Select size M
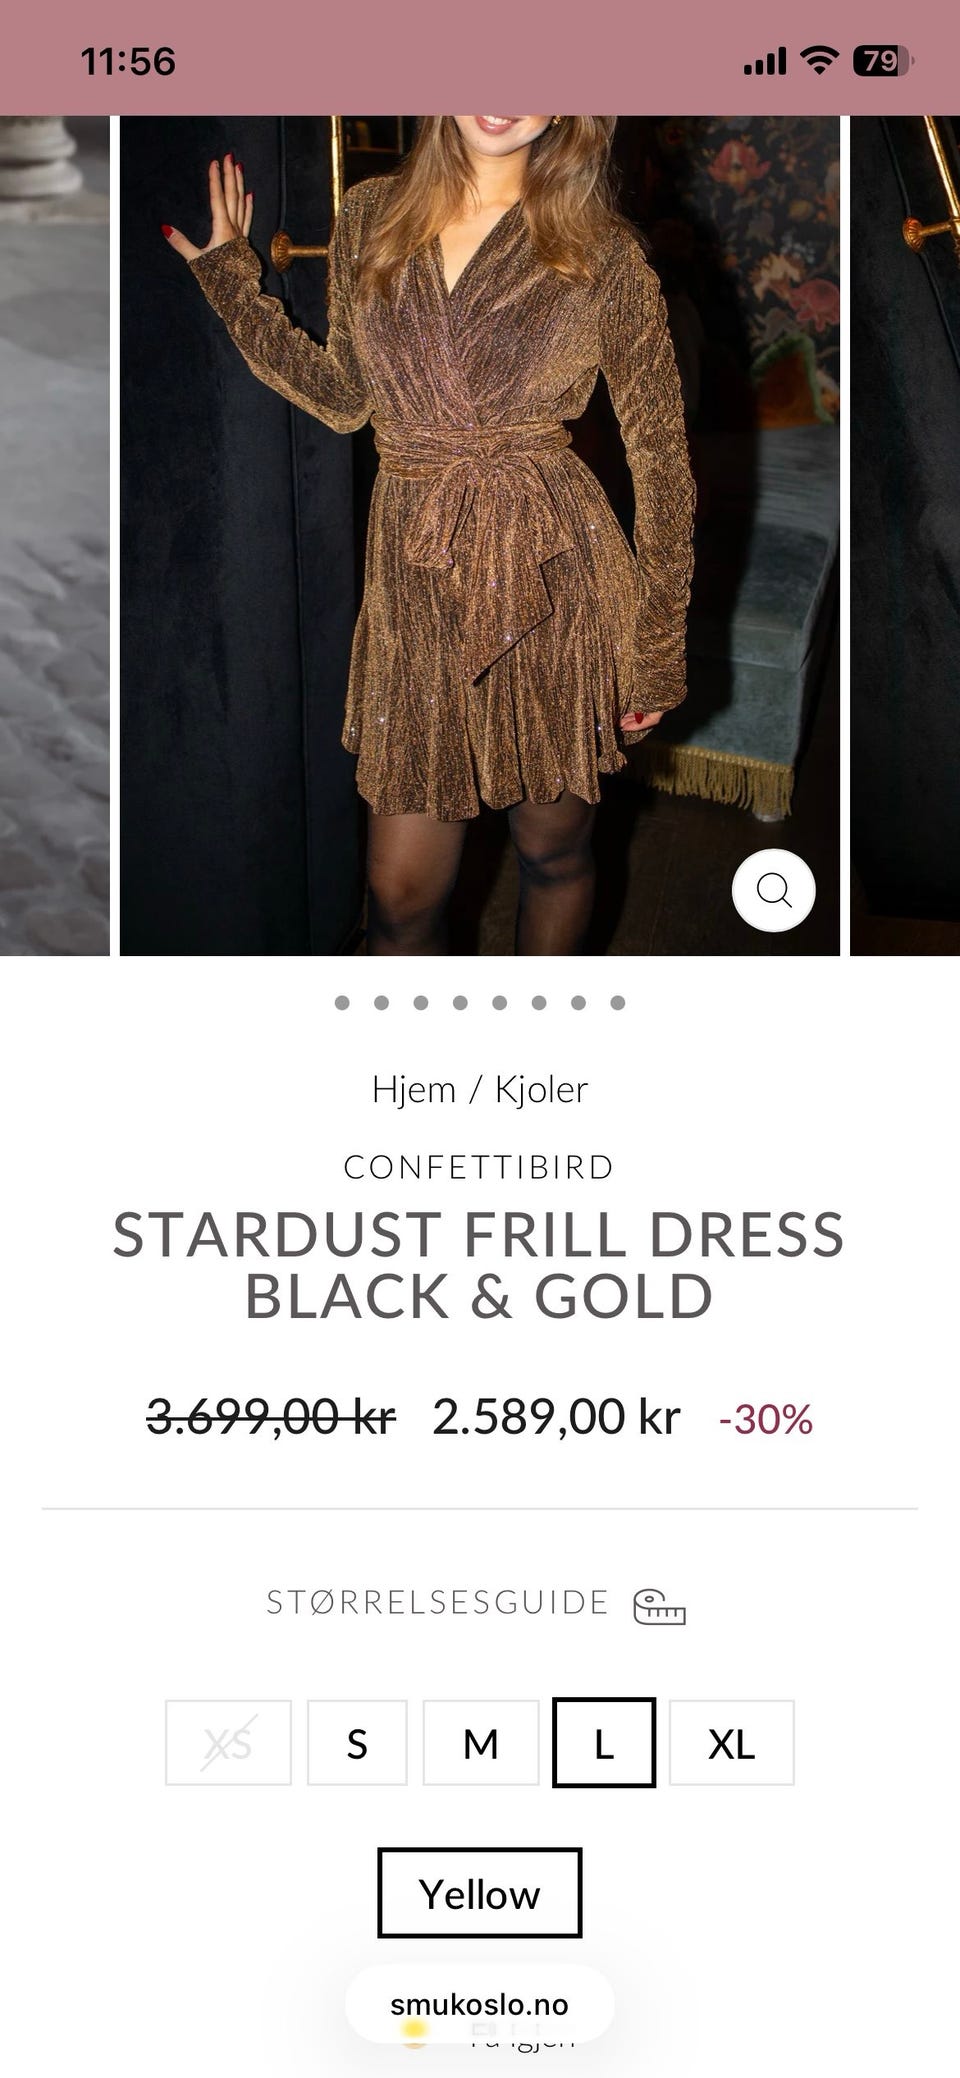This screenshot has width=960, height=2078. [x=481, y=1743]
